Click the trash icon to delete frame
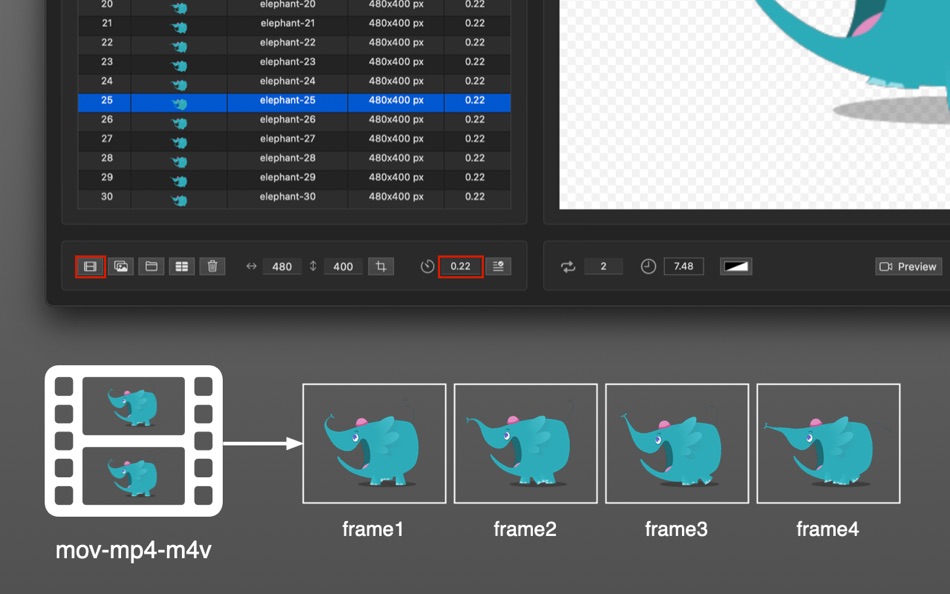 [x=212, y=267]
